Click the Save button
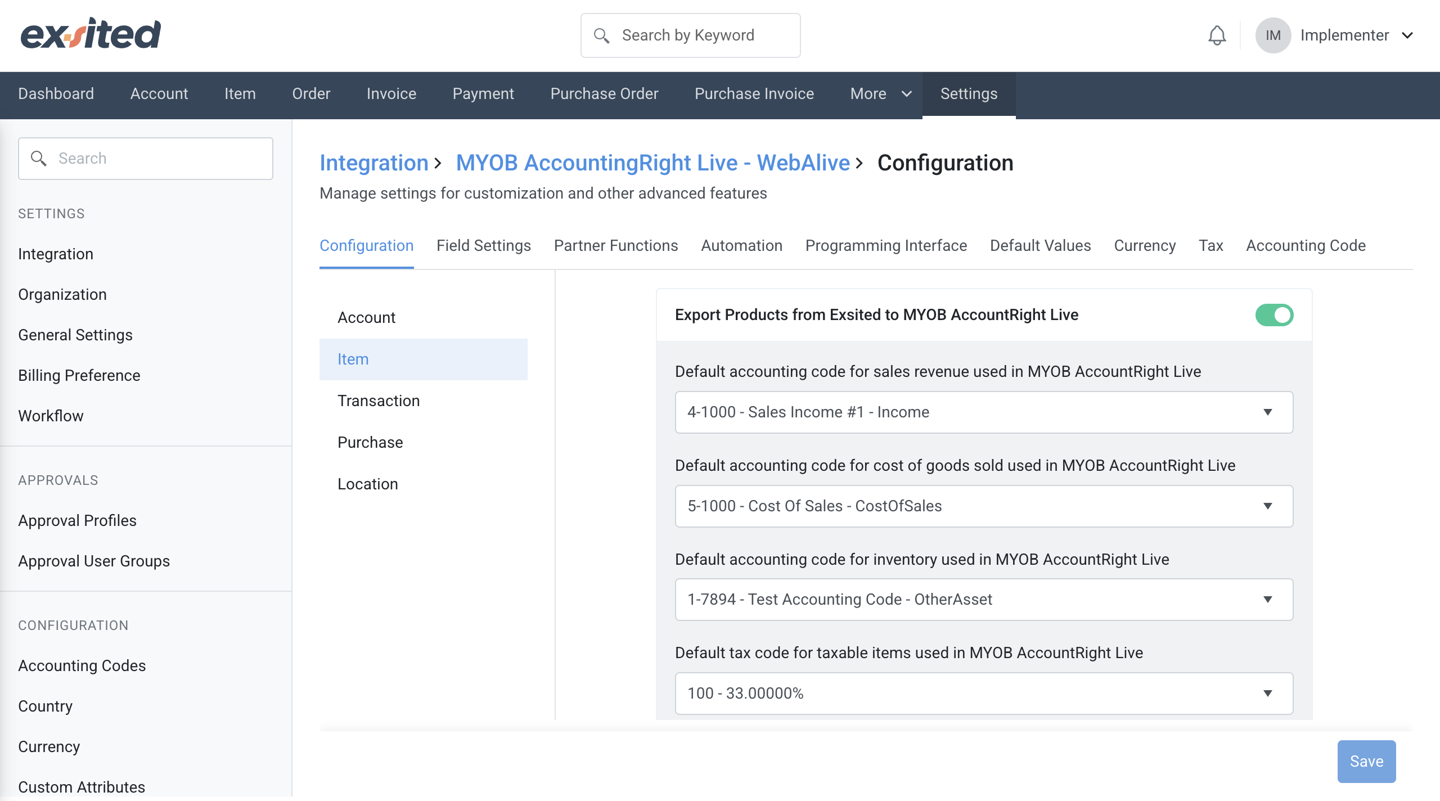1440x801 pixels. point(1367,762)
